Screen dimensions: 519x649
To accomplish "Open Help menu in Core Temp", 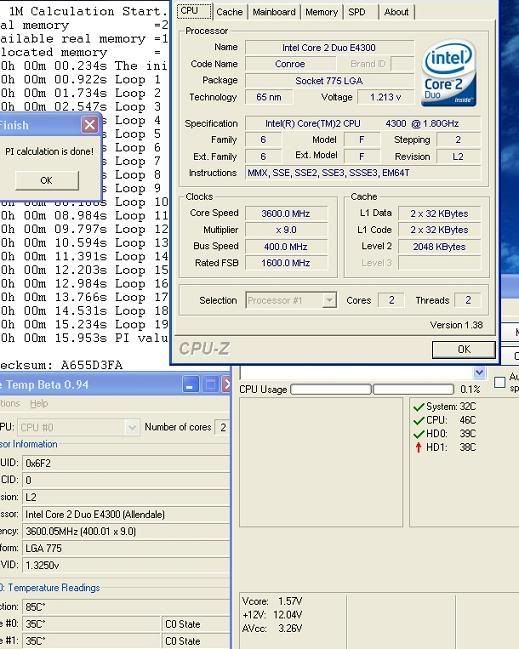I will click(39, 403).
